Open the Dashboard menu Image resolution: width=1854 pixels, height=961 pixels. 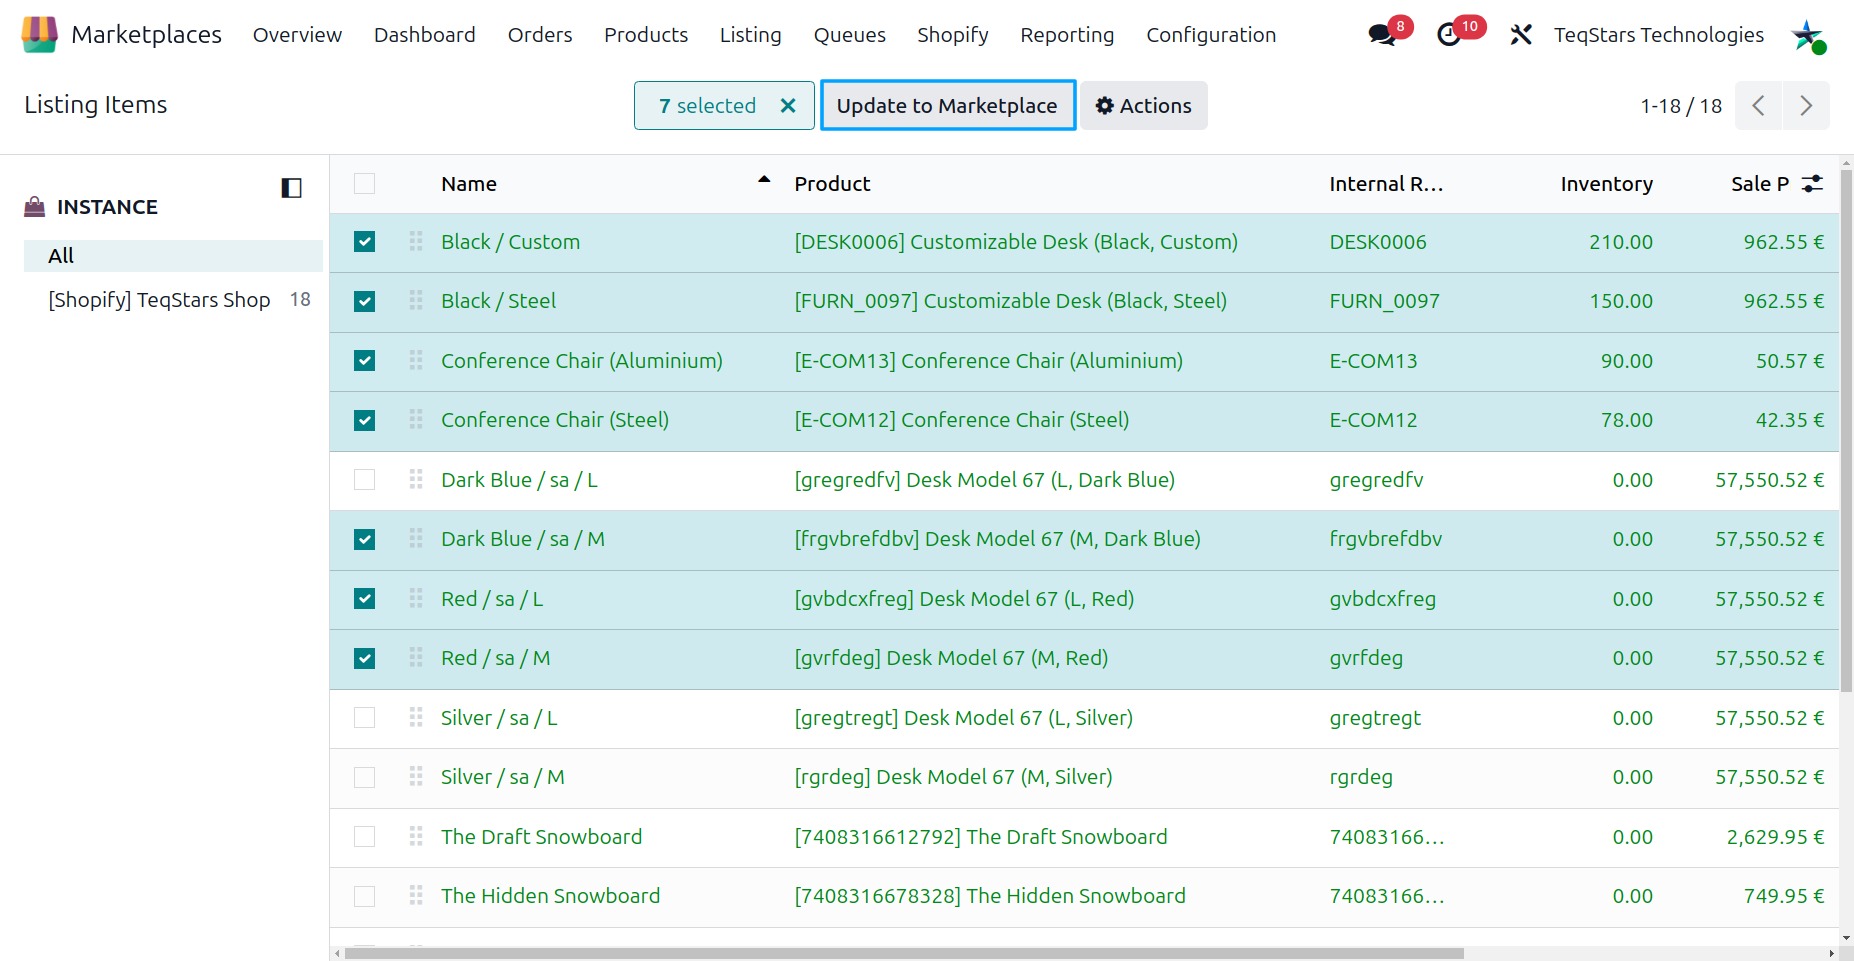[x=425, y=35]
